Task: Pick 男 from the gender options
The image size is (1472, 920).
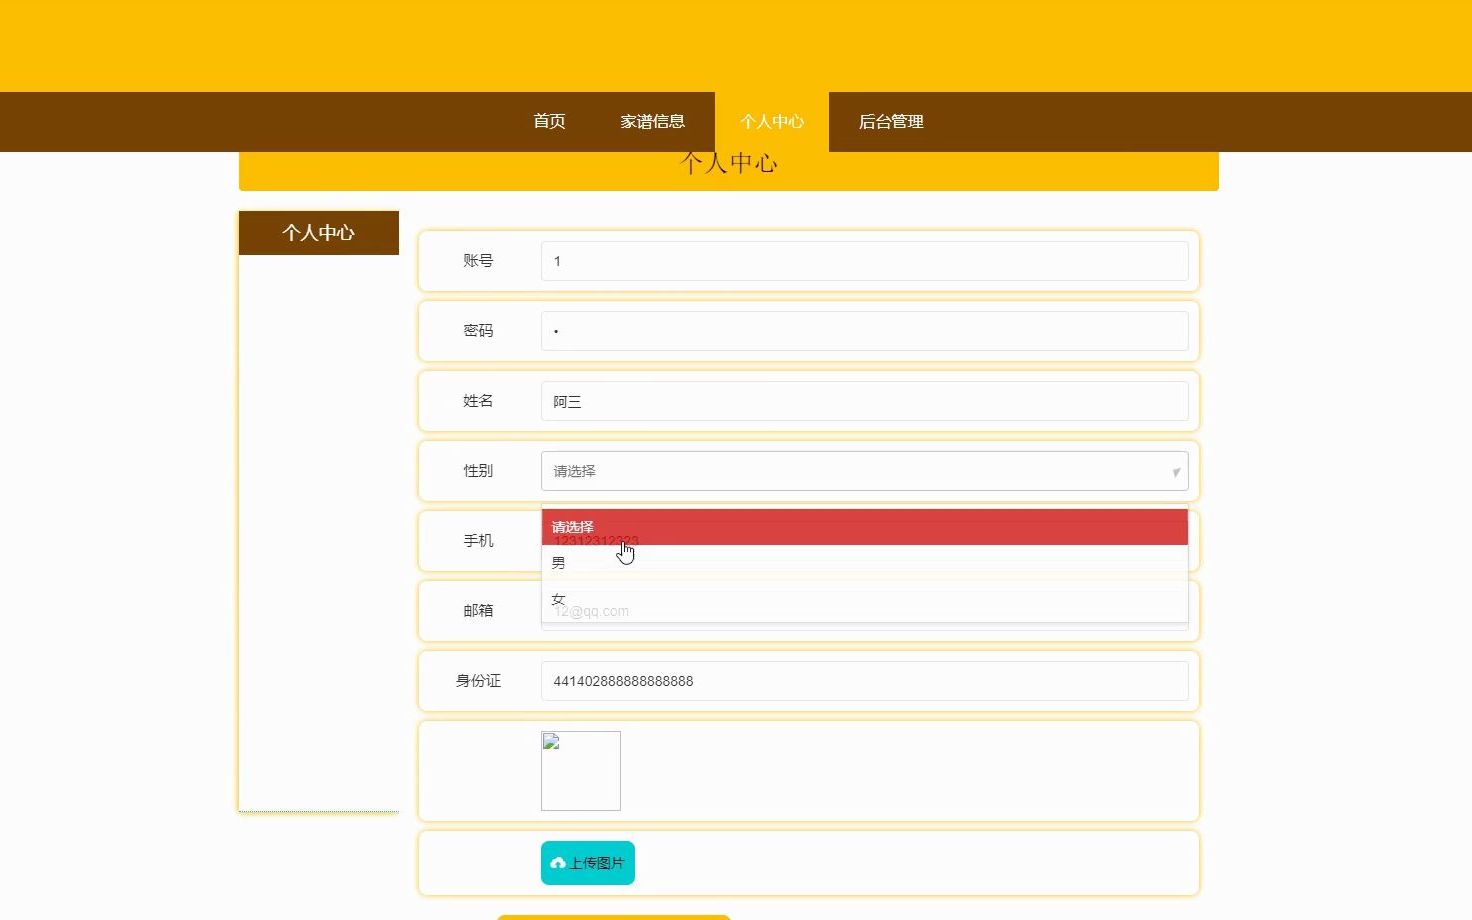Action: pos(864,563)
